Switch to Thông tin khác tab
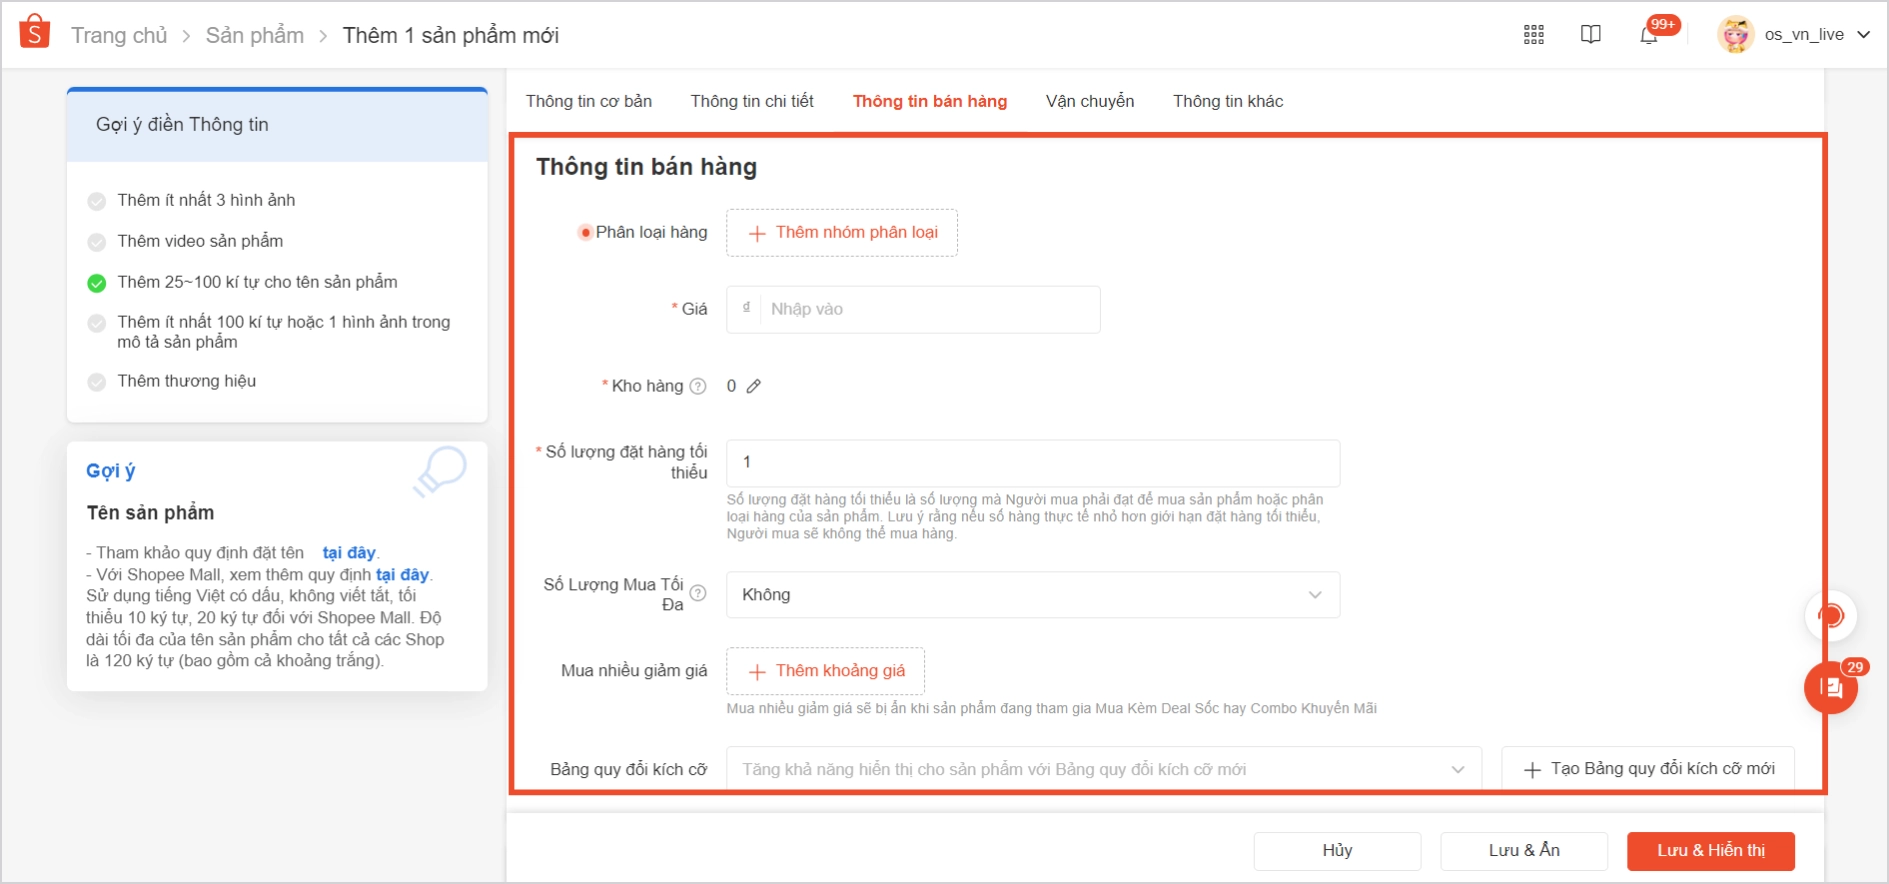1889x884 pixels. (1228, 101)
